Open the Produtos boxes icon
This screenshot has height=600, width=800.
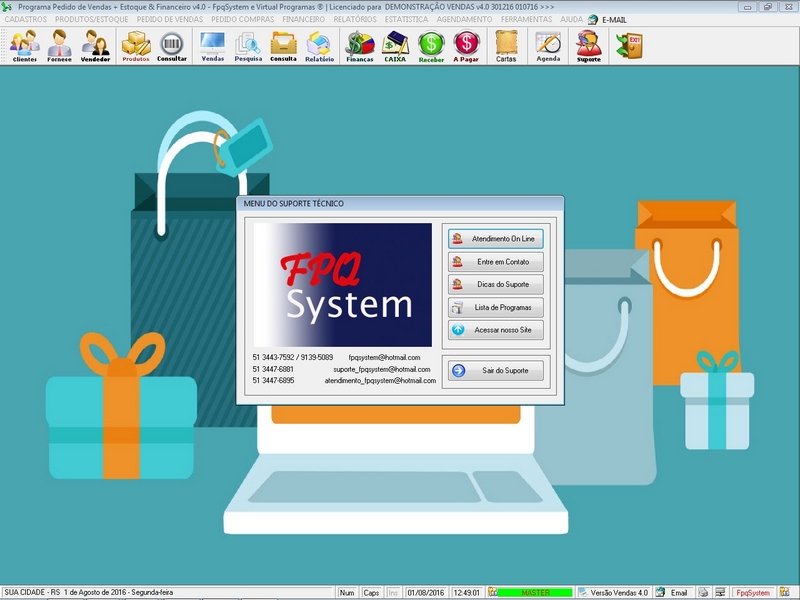(136, 46)
